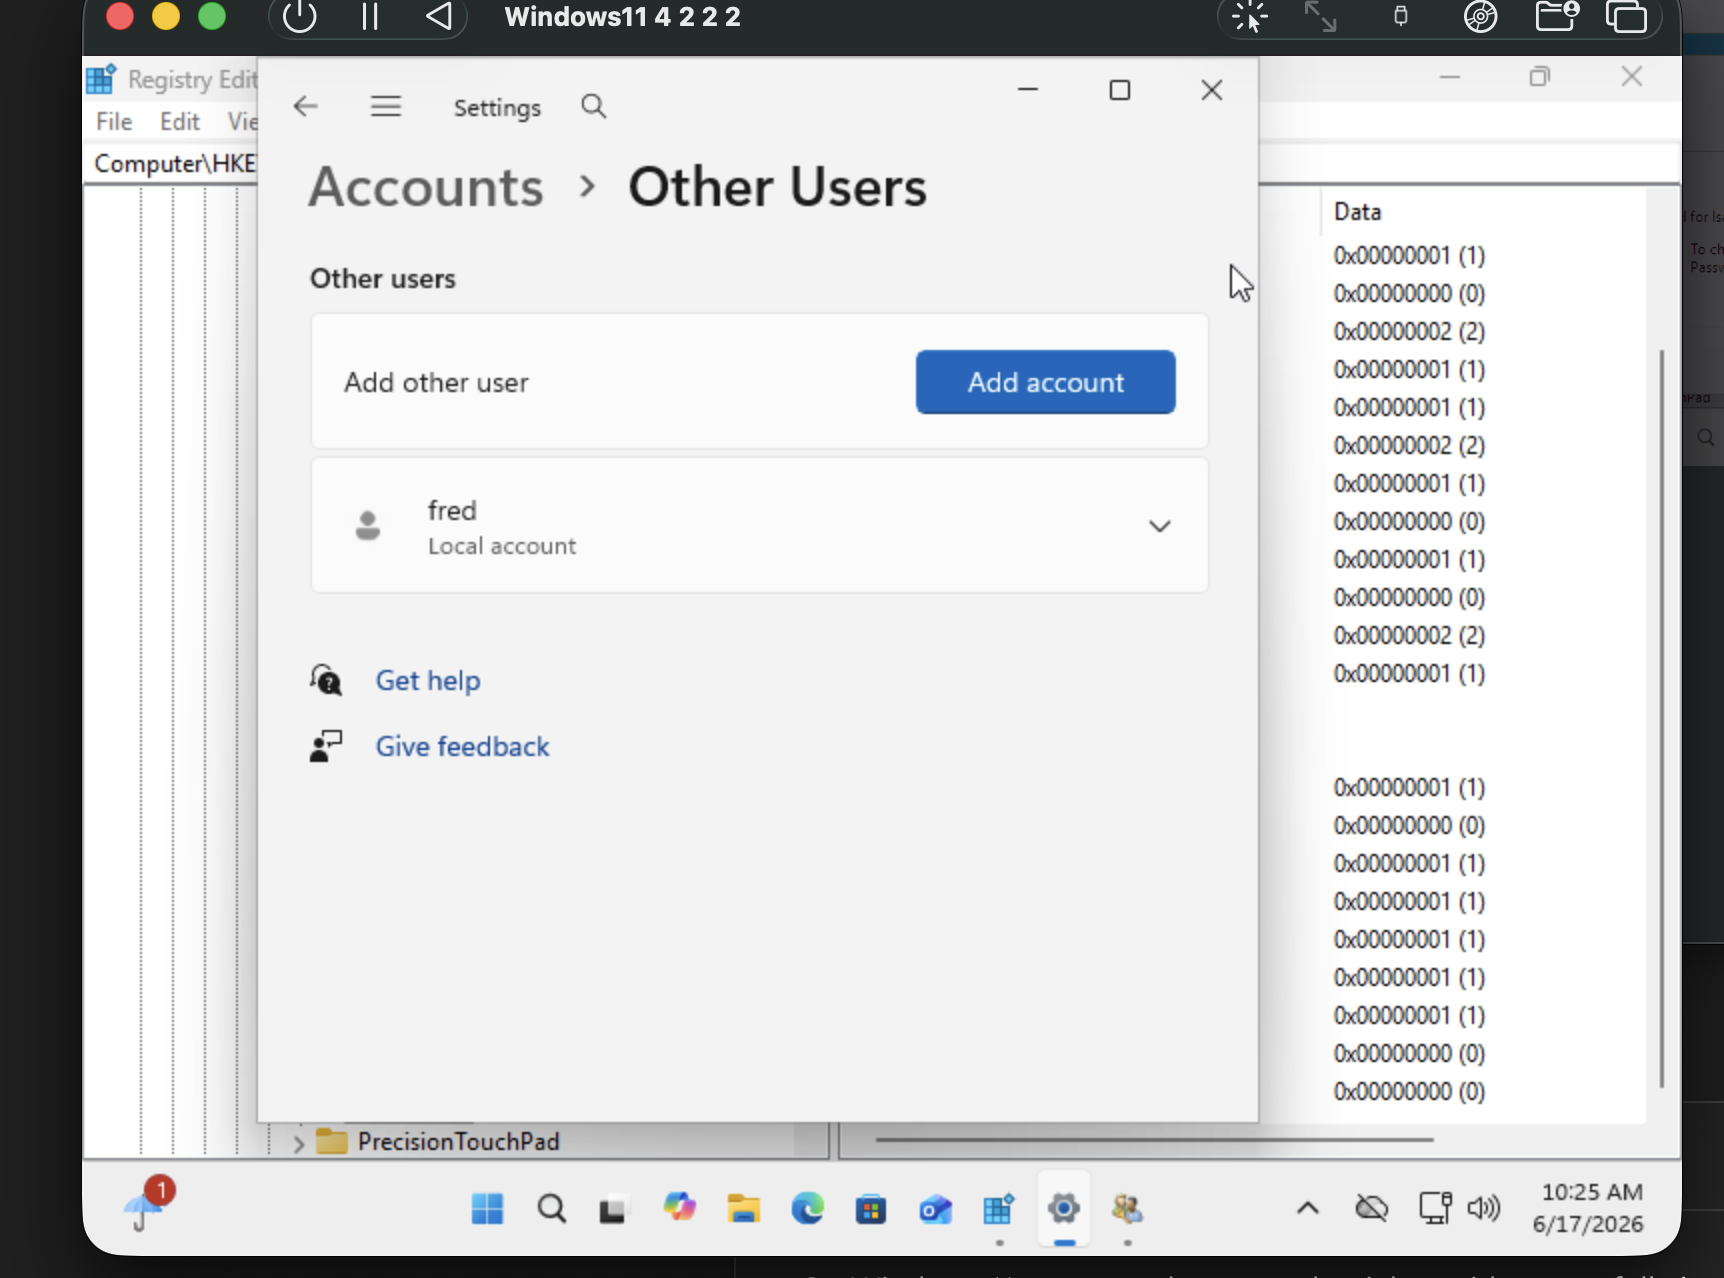Expand the PrecisionTouchPad registry key

[x=298, y=1143]
